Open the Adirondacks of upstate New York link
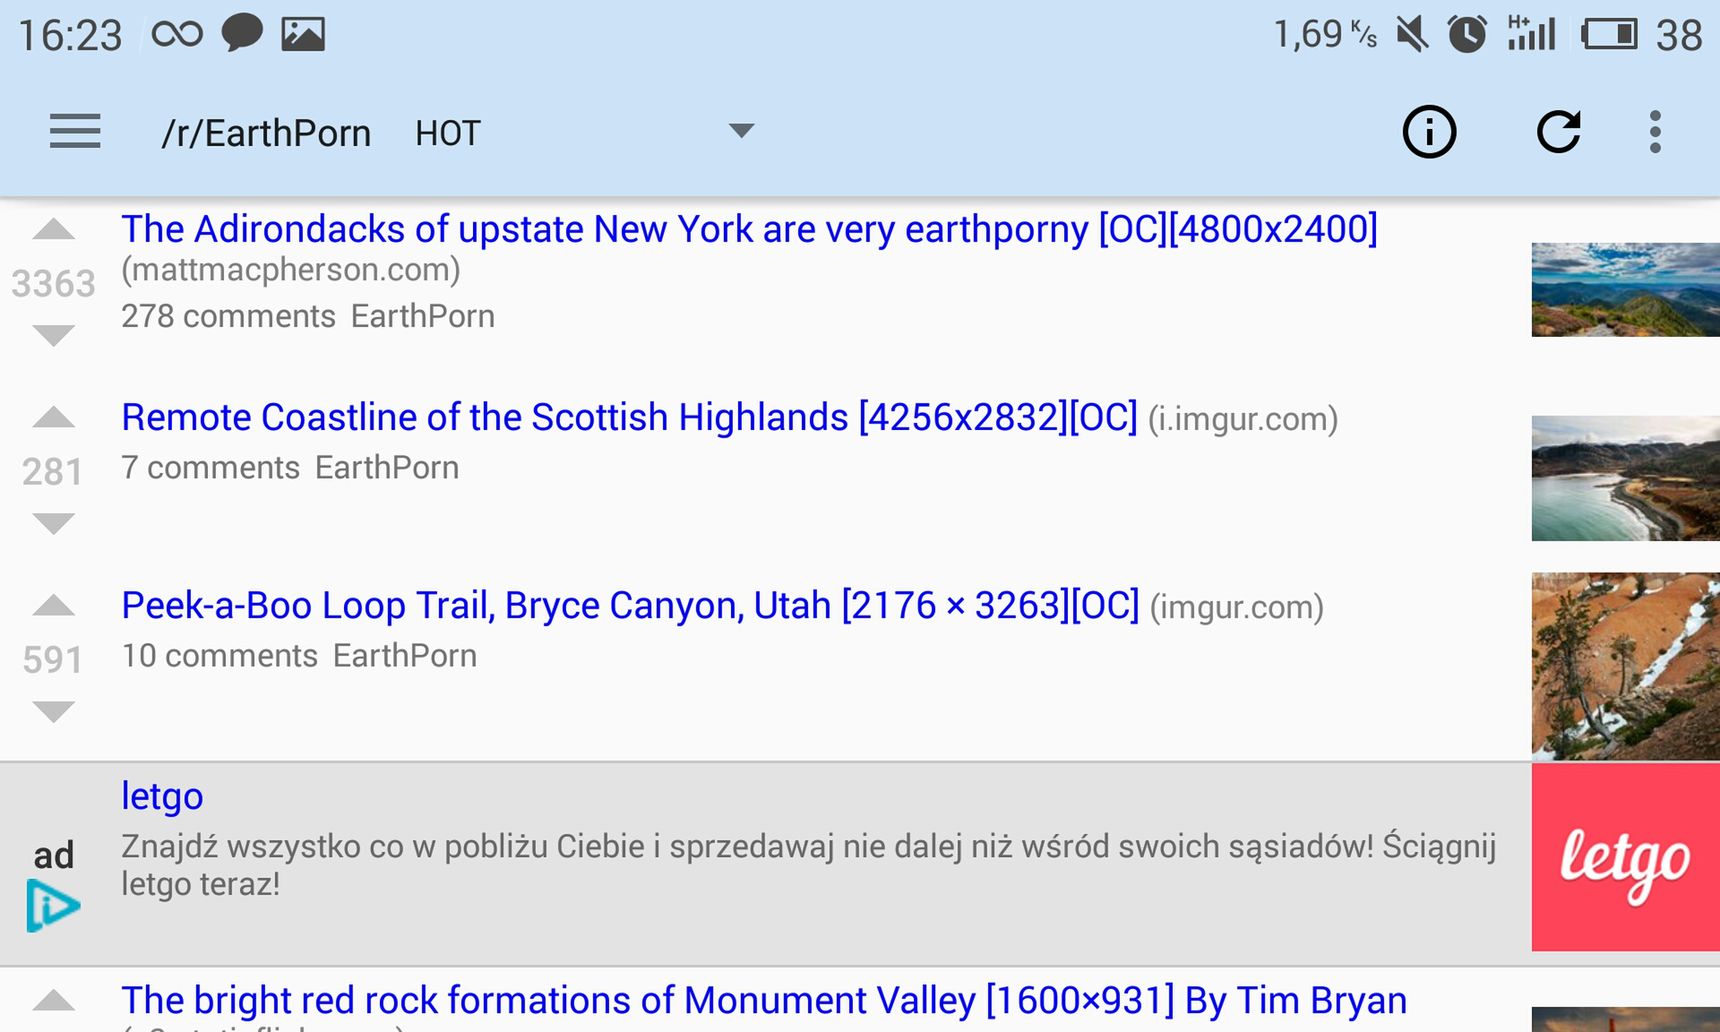Screen dimensions: 1720x1032 click(x=749, y=229)
